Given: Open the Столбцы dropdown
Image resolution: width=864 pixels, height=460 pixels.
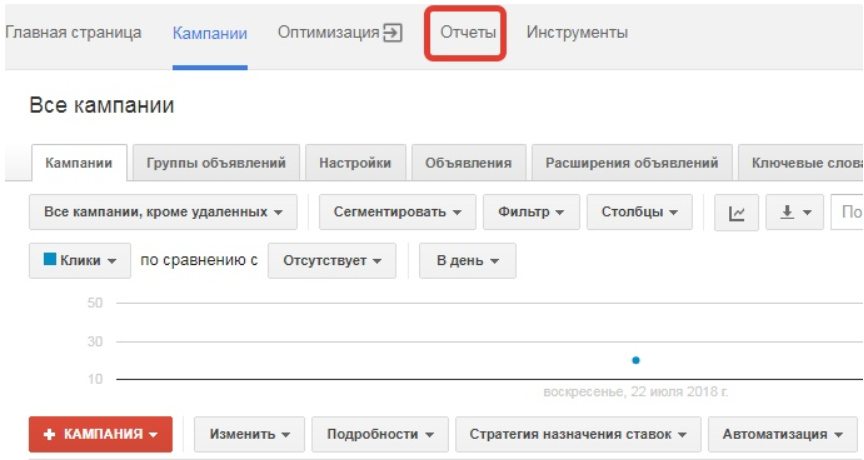Looking at the screenshot, I should [x=639, y=212].
